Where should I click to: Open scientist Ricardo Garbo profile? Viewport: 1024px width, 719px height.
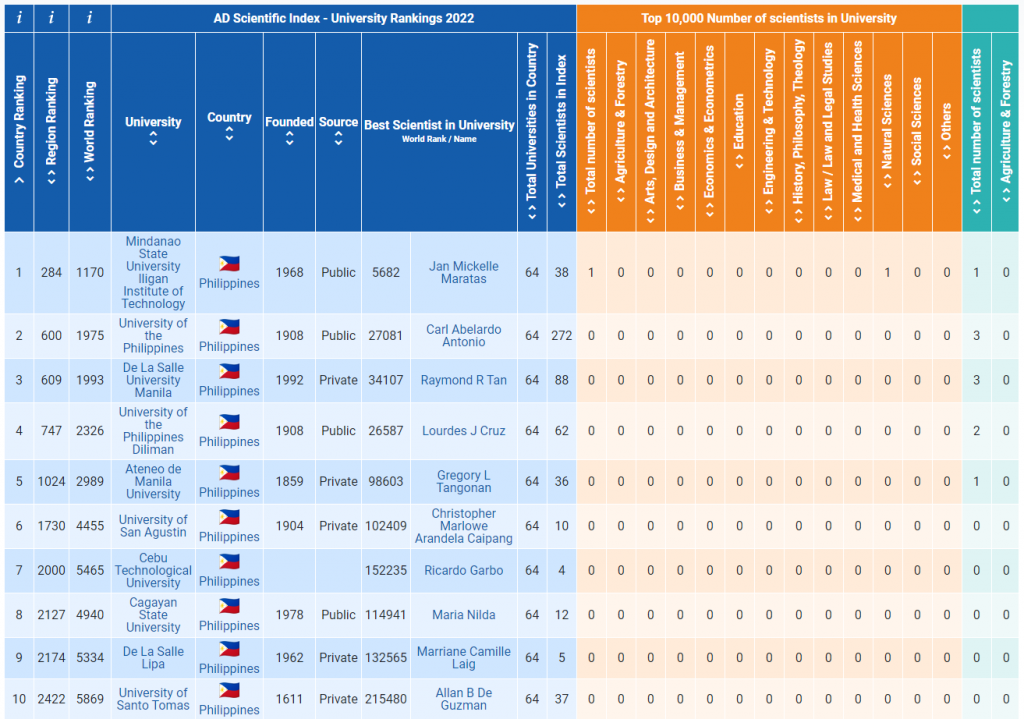[464, 570]
